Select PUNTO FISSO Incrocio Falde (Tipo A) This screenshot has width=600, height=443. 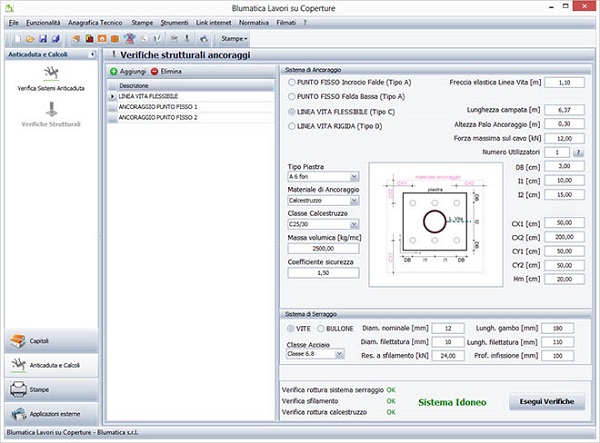click(292, 82)
